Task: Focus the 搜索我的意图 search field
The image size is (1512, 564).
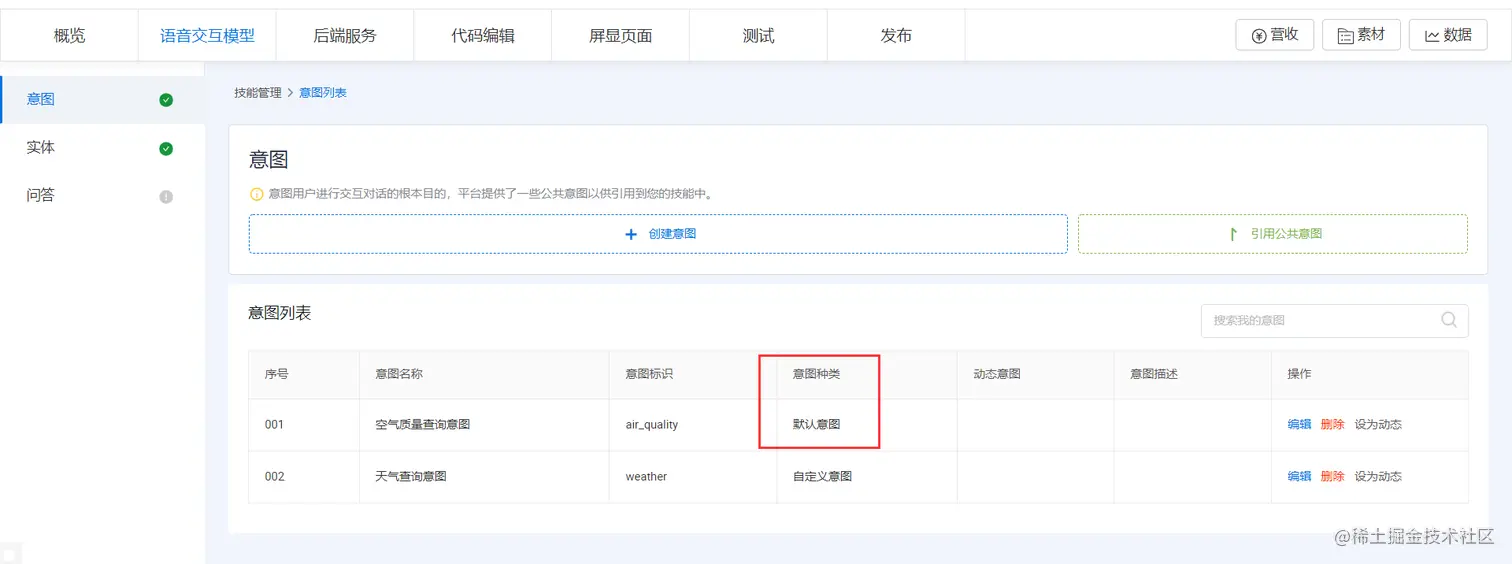Action: [1335, 321]
